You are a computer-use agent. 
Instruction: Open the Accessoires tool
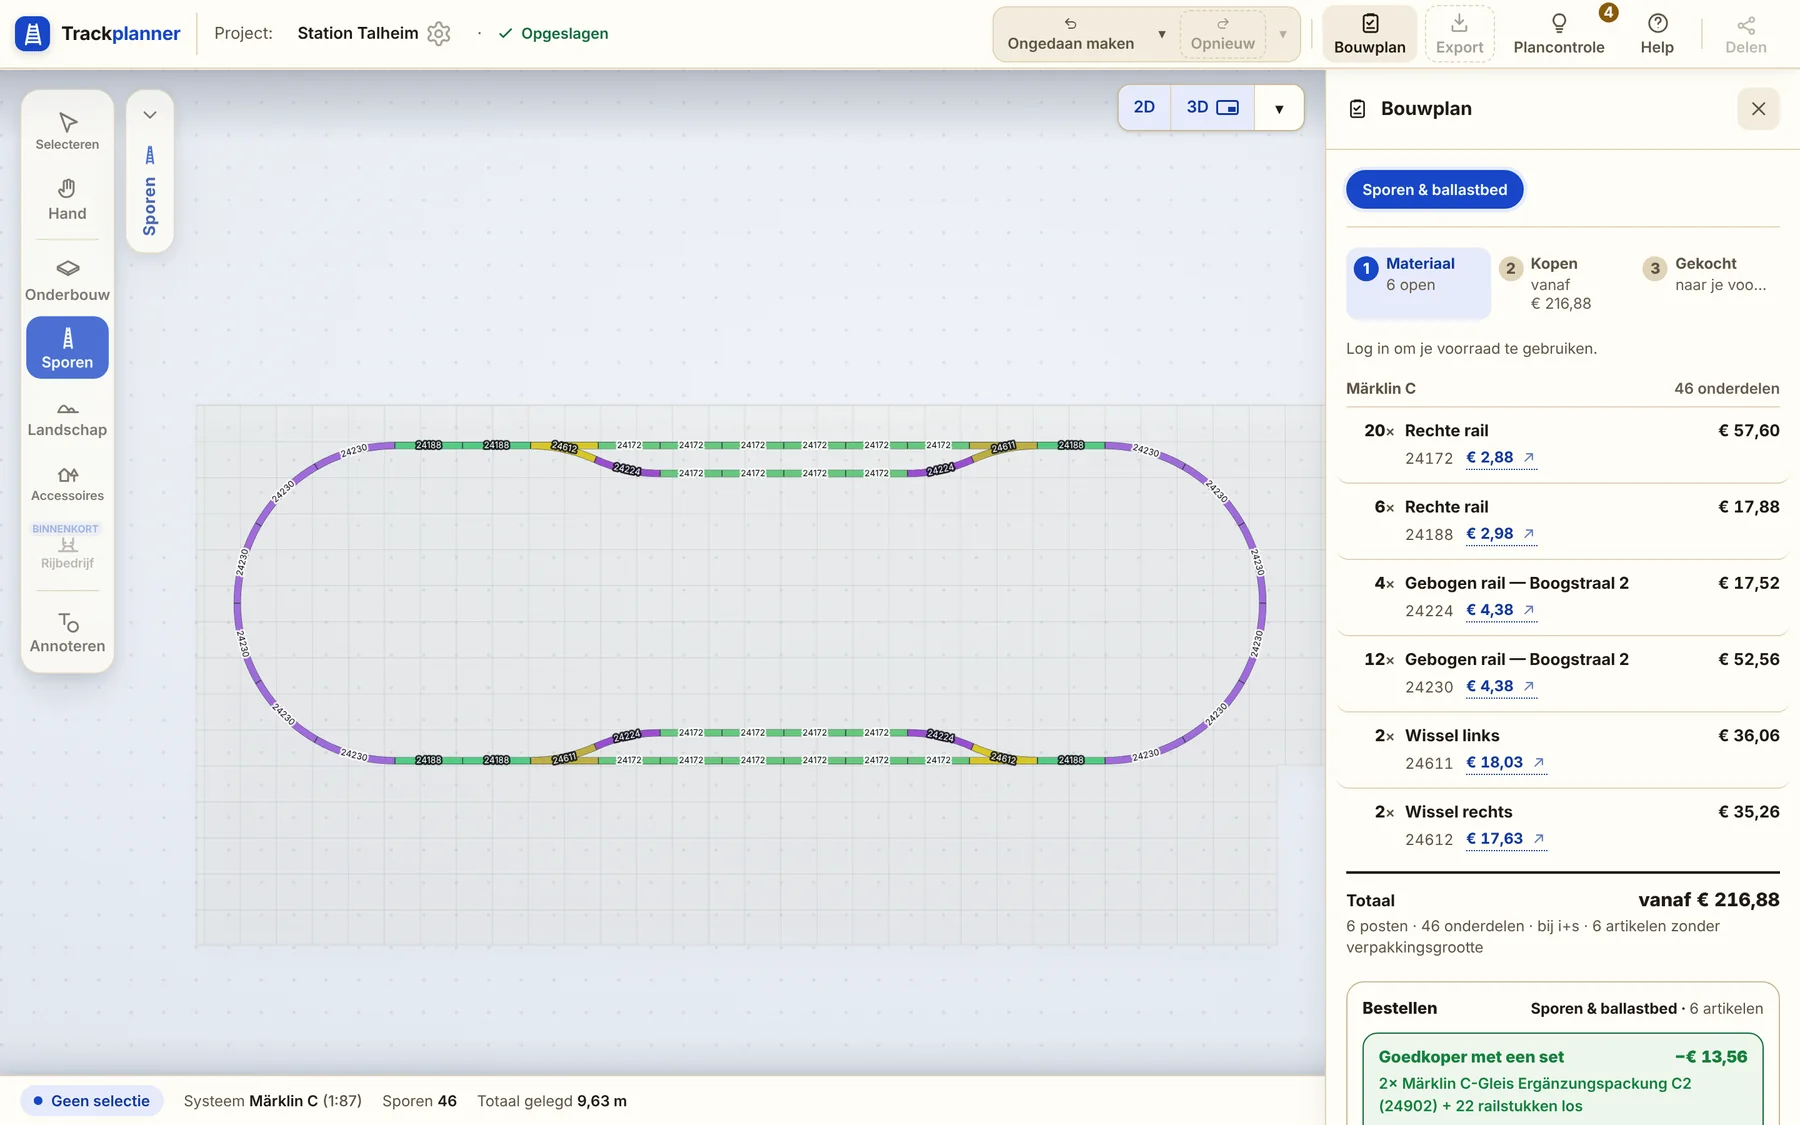[x=67, y=483]
